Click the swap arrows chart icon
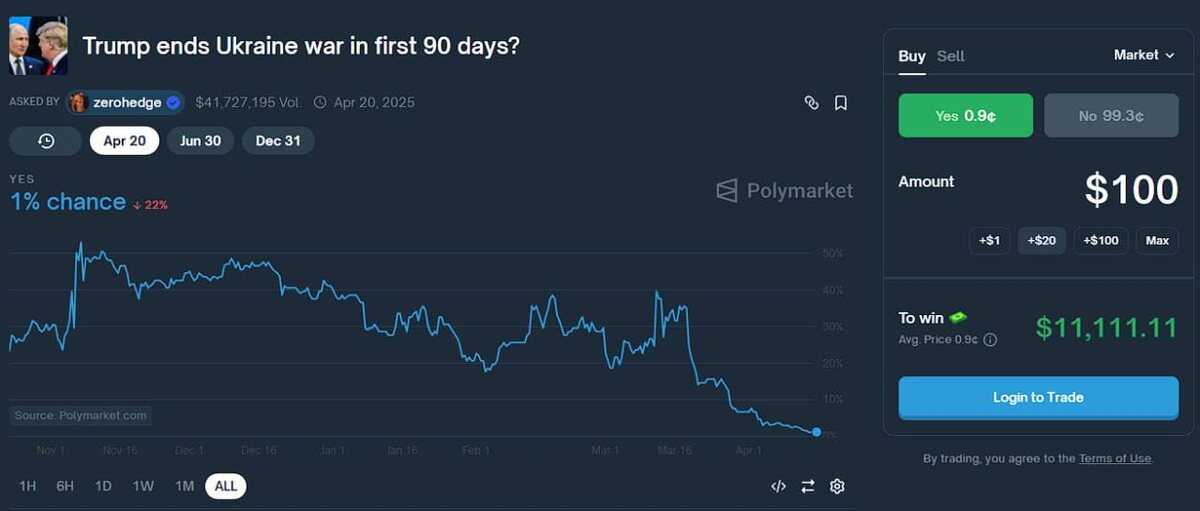 (808, 486)
